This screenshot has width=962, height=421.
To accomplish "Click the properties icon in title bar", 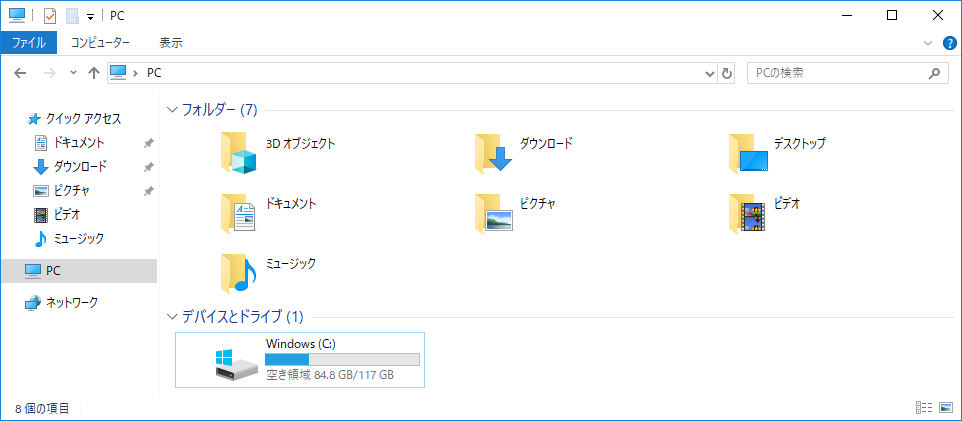I will tap(50, 16).
